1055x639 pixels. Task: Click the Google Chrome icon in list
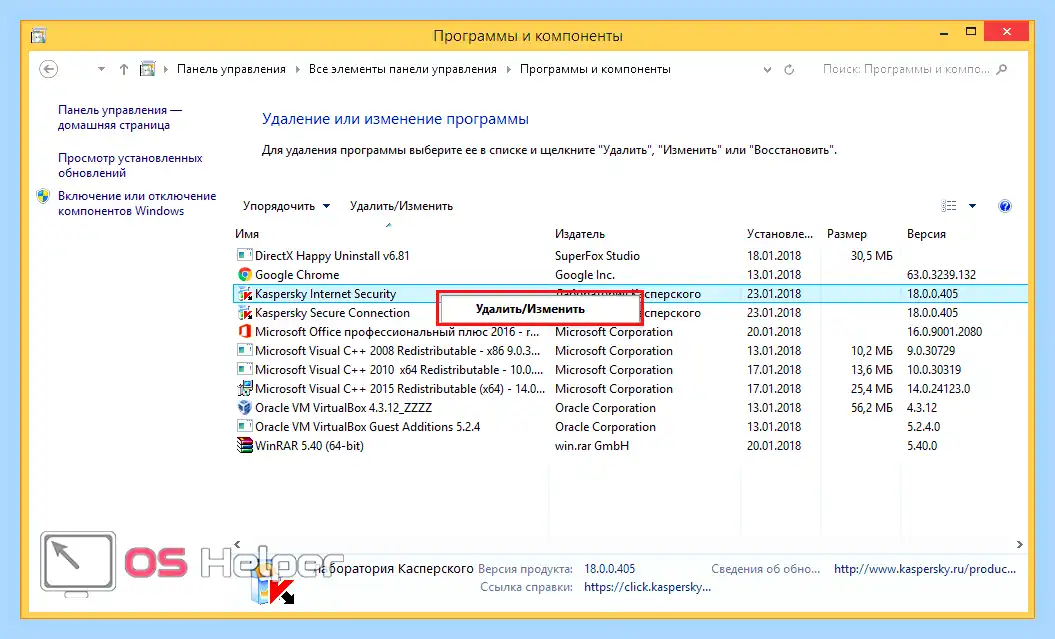point(244,274)
